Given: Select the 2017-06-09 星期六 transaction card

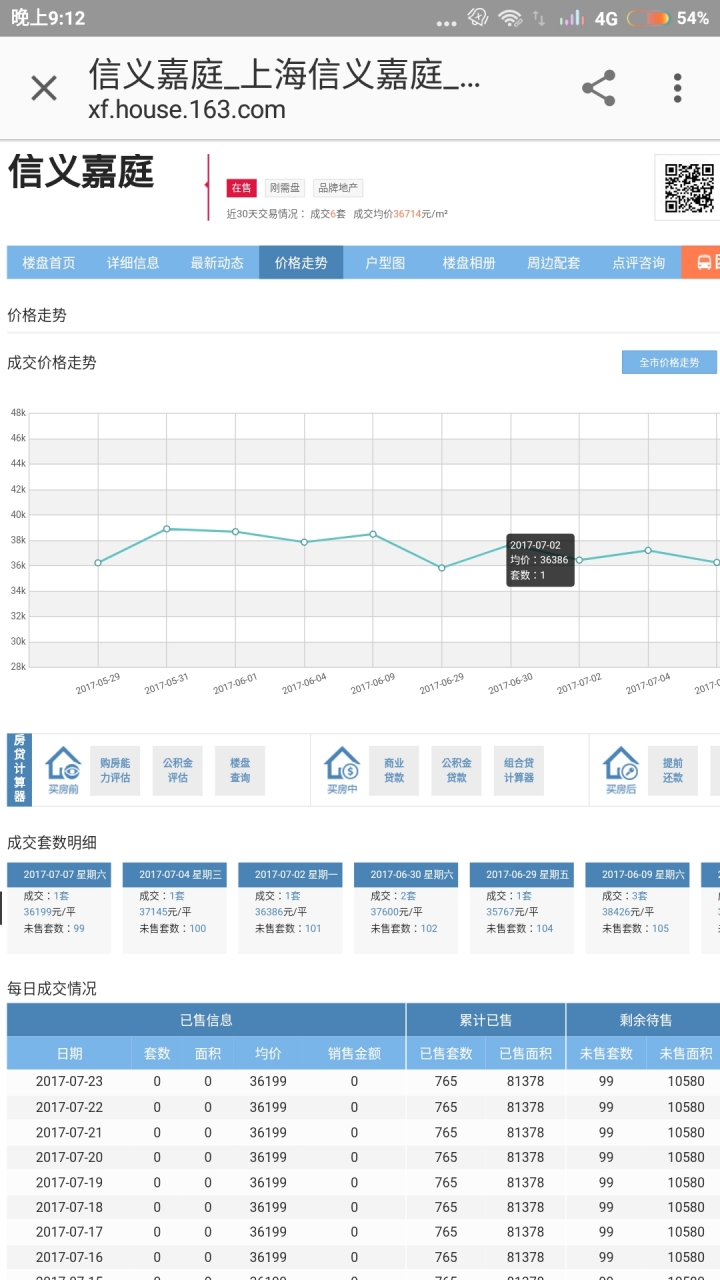Looking at the screenshot, I should point(638,908).
